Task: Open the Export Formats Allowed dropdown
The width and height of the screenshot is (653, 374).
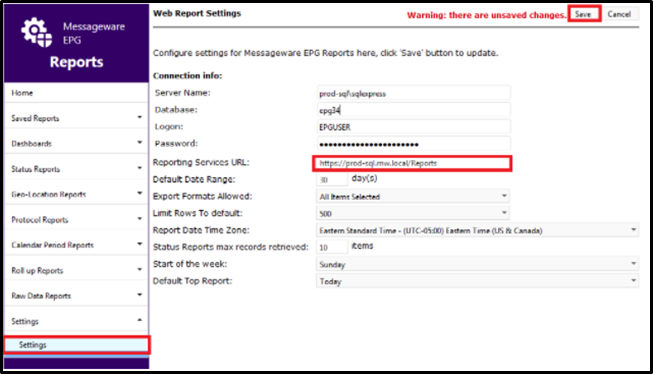Action: (413, 196)
